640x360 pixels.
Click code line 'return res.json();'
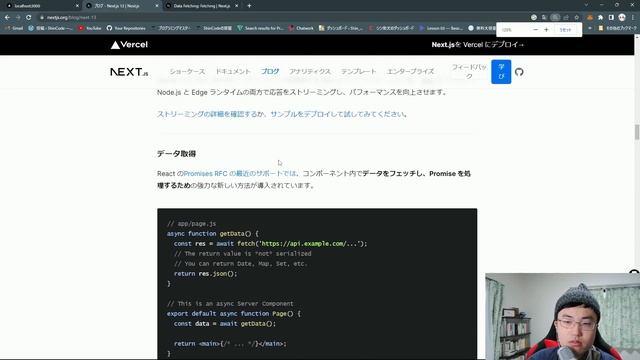(205, 273)
